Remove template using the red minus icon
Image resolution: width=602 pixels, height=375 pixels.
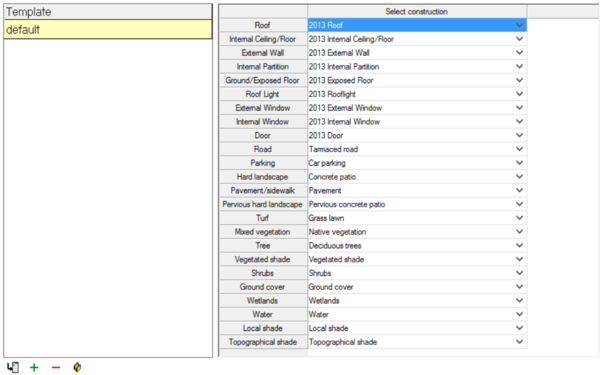(x=56, y=368)
